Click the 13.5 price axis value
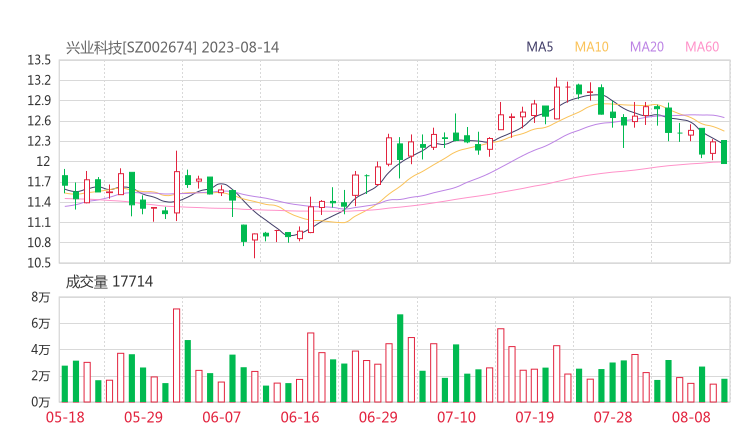The image size is (740, 440). [x=39, y=60]
